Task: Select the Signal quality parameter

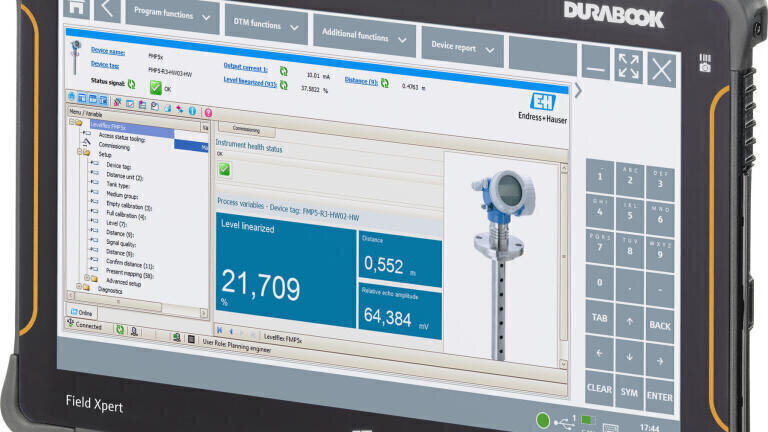Action: coord(121,243)
